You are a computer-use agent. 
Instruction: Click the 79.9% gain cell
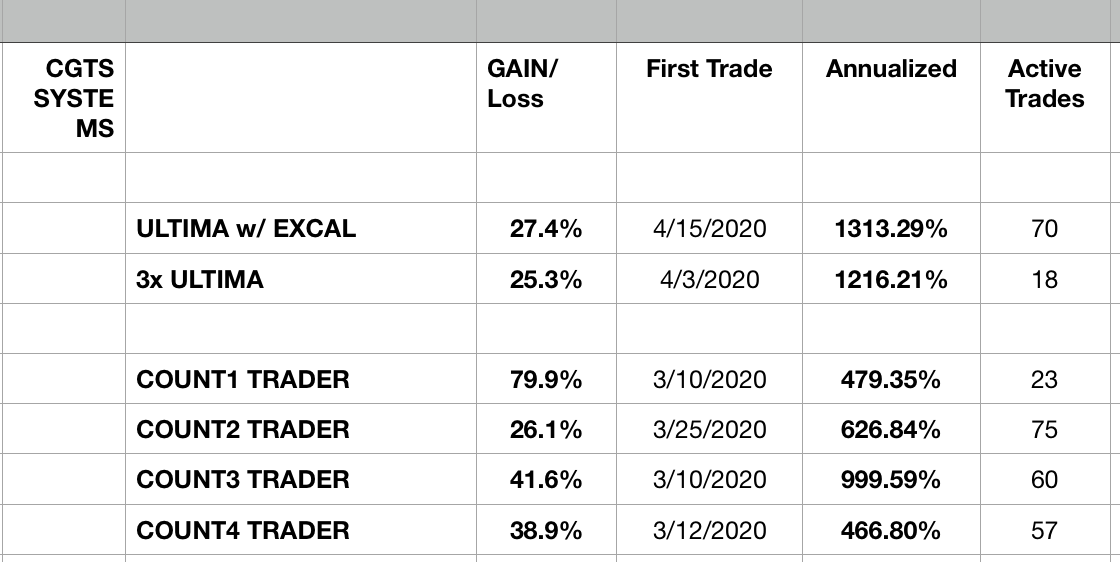pos(546,380)
